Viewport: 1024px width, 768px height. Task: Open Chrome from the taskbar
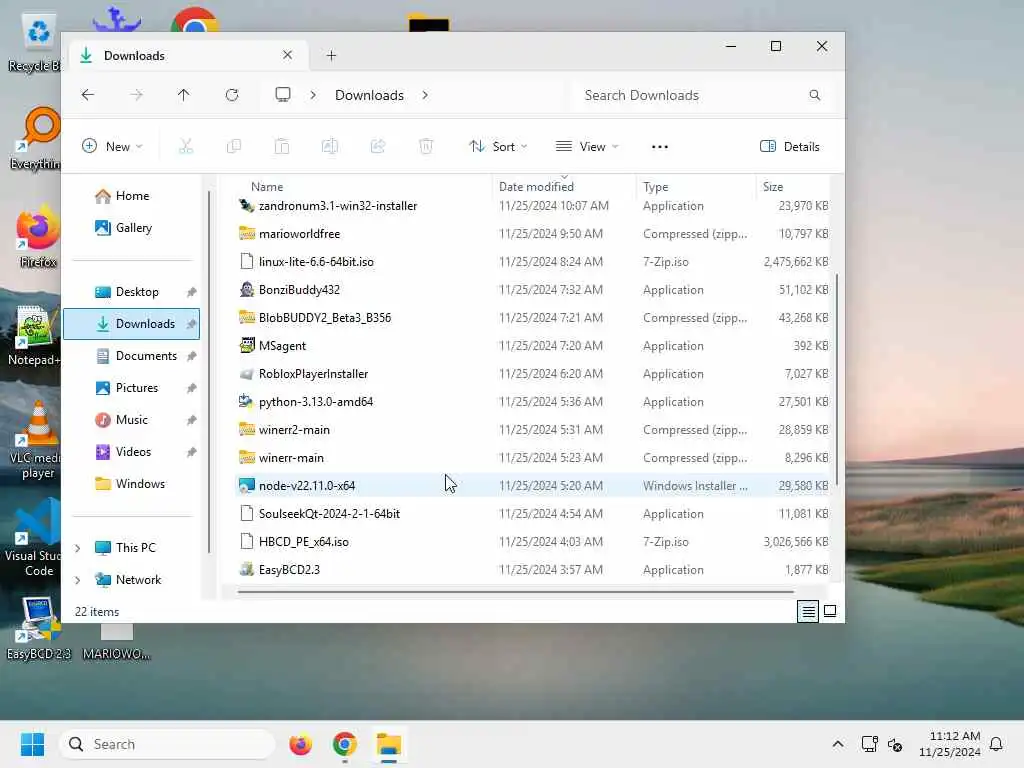(x=345, y=744)
